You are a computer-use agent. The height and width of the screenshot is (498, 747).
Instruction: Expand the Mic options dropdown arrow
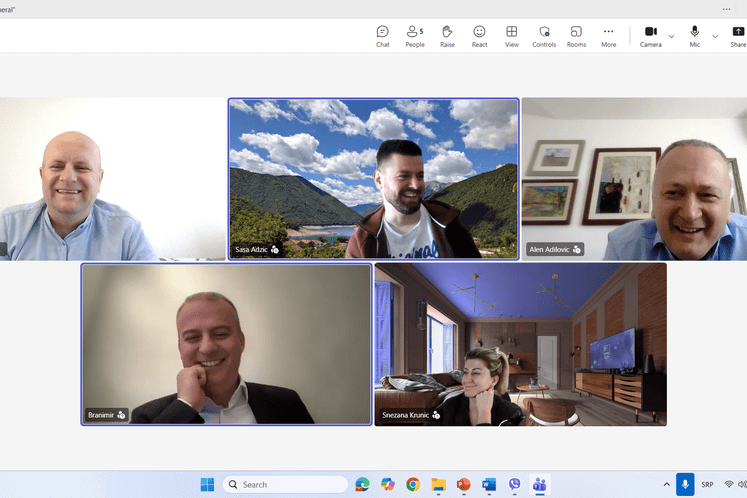click(x=715, y=36)
